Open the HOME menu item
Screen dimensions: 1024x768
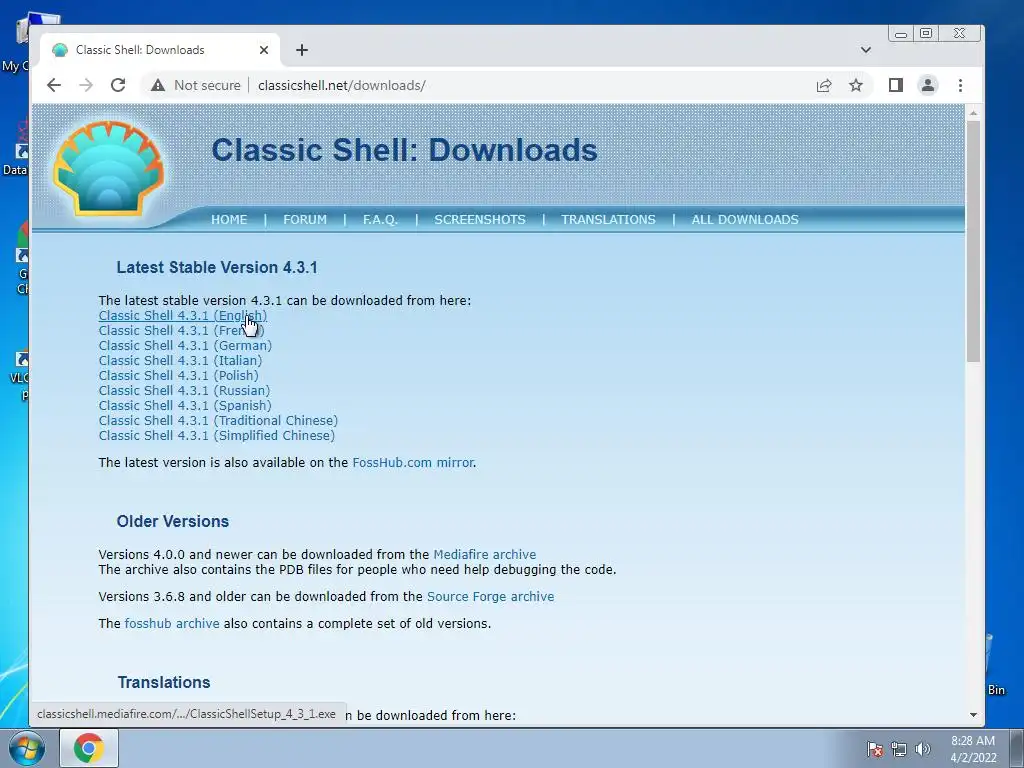229,219
